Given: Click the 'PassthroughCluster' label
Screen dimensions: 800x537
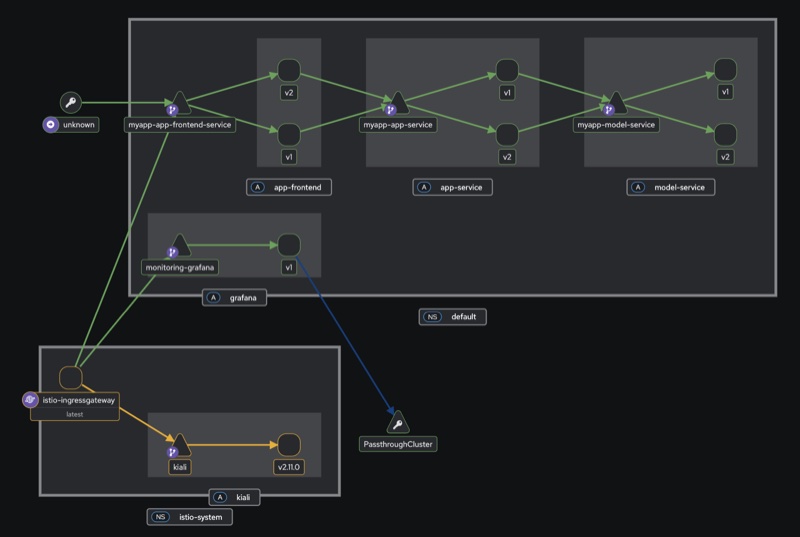Looking at the screenshot, I should pyautogui.click(x=398, y=444).
